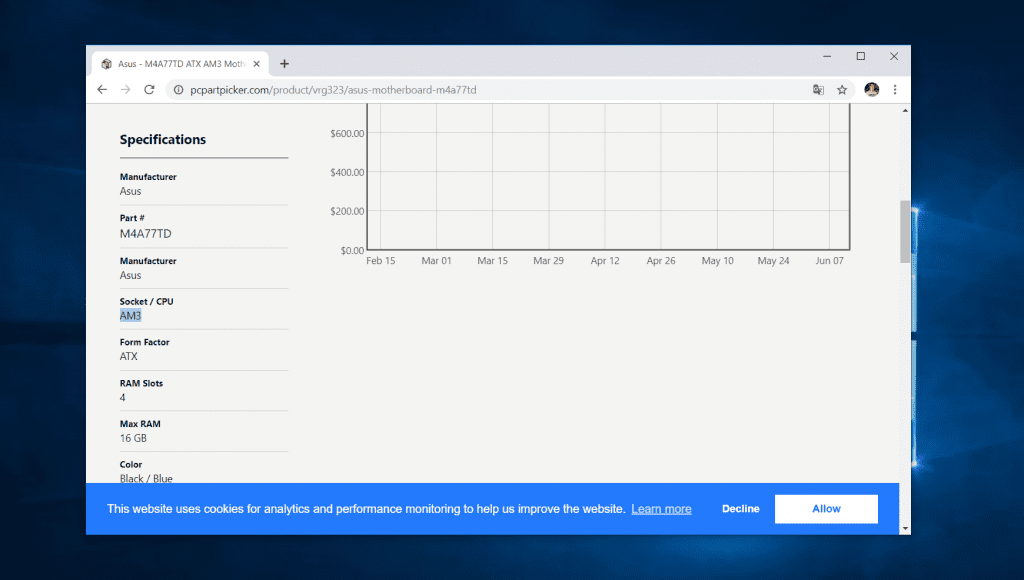Click the address bar URL
The image size is (1024, 580).
point(333,89)
